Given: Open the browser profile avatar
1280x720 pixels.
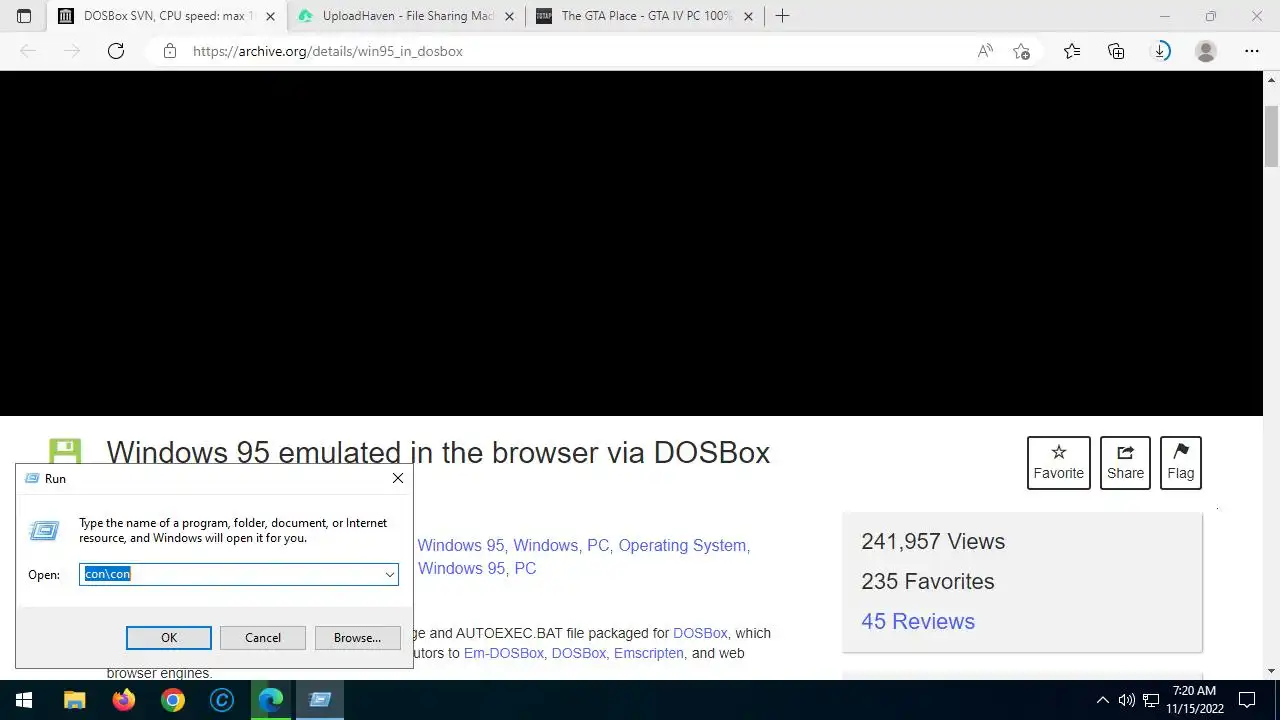Looking at the screenshot, I should pos(1206,51).
